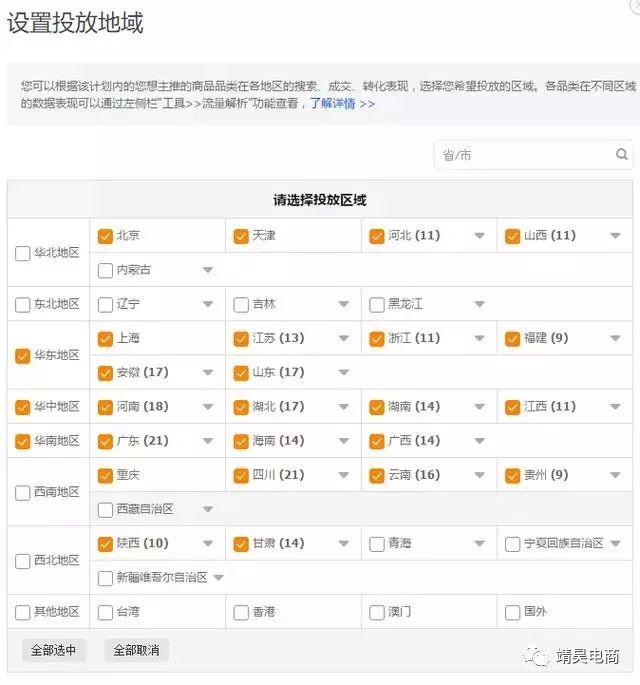Expand the 西藏自治区 dropdown arrow
The image size is (640, 685).
[208, 509]
